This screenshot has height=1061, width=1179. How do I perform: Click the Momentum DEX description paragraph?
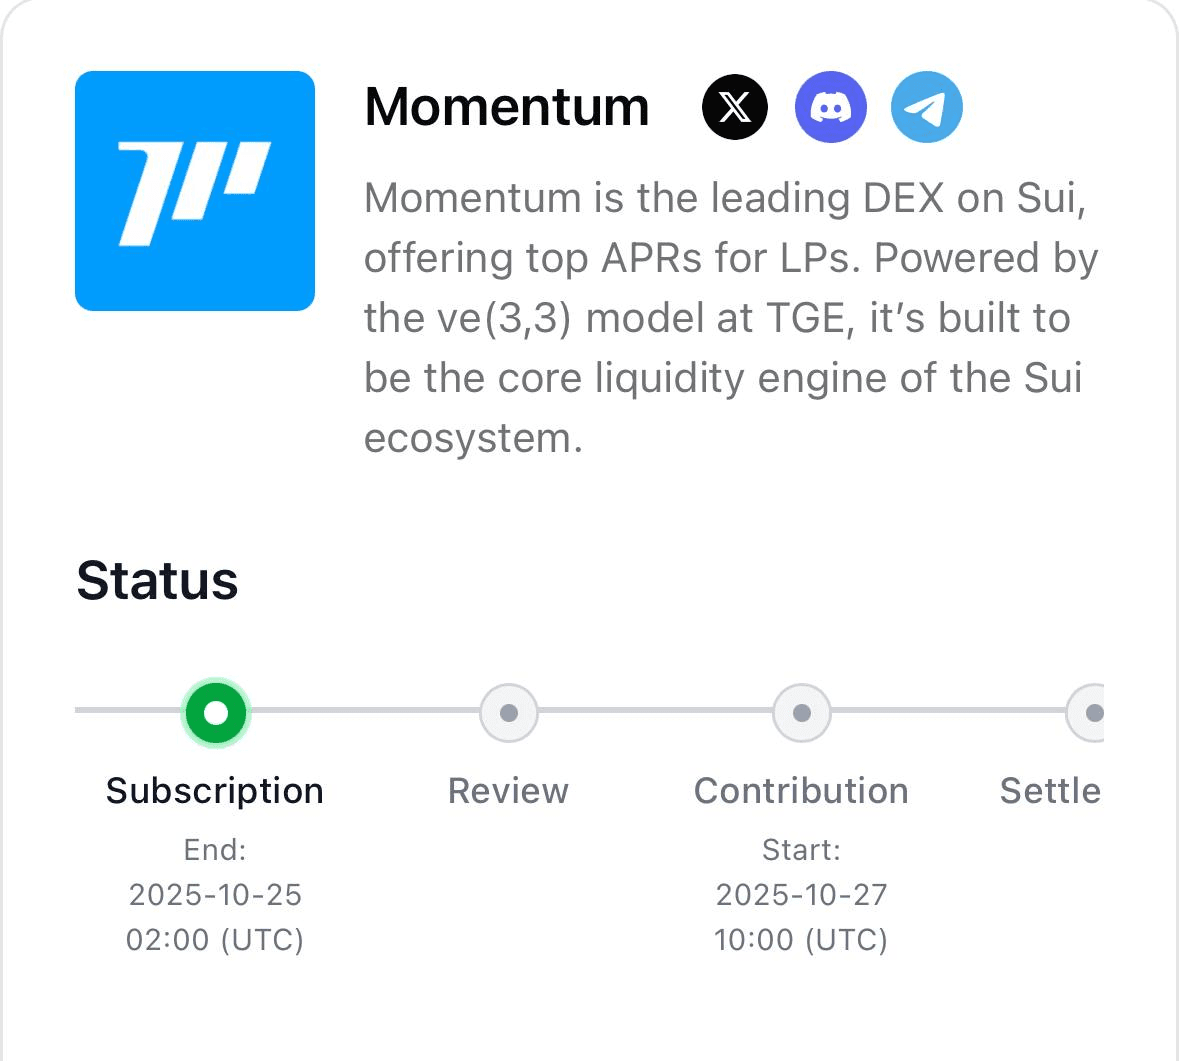pyautogui.click(x=730, y=317)
